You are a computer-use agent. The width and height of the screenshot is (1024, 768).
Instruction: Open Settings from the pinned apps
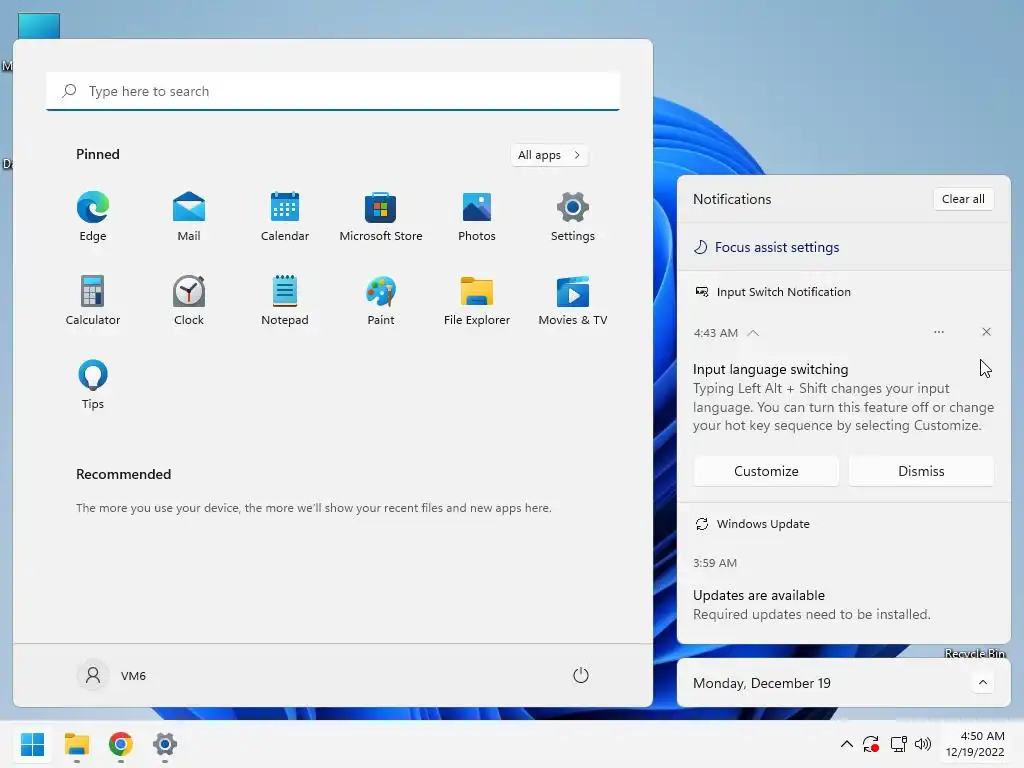tap(573, 217)
